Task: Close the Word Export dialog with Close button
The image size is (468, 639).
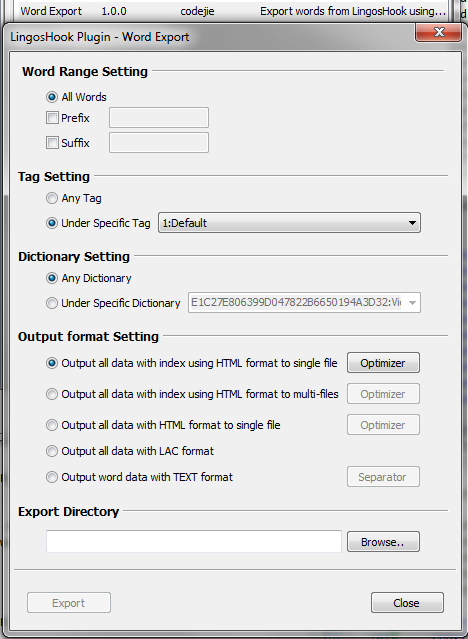Action: 407,603
